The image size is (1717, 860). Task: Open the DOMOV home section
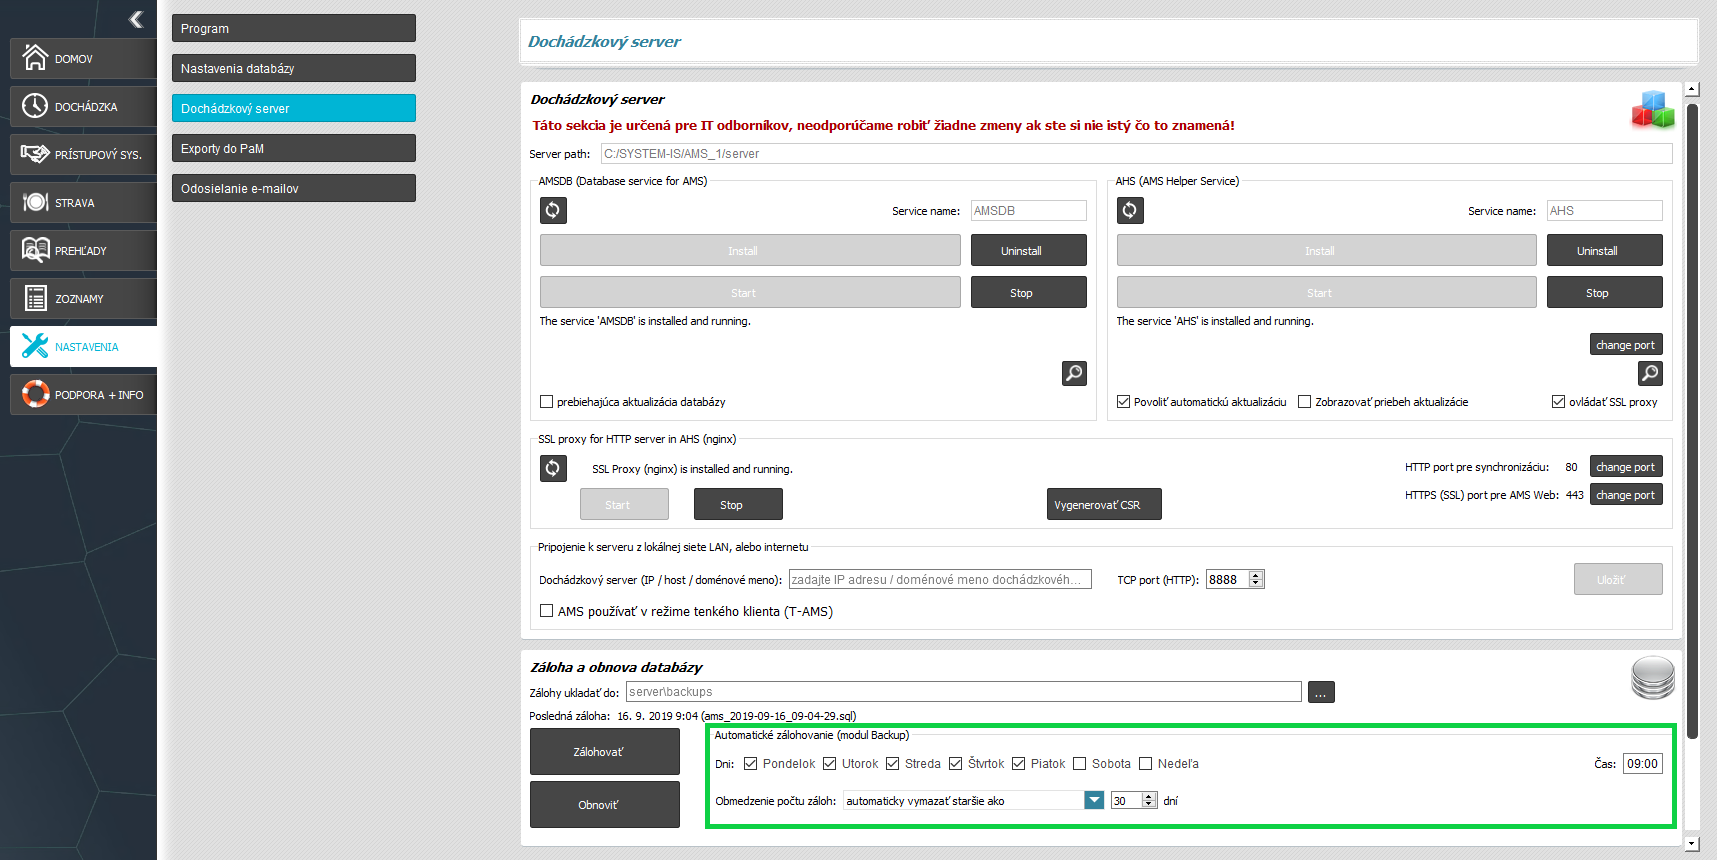pos(83,58)
